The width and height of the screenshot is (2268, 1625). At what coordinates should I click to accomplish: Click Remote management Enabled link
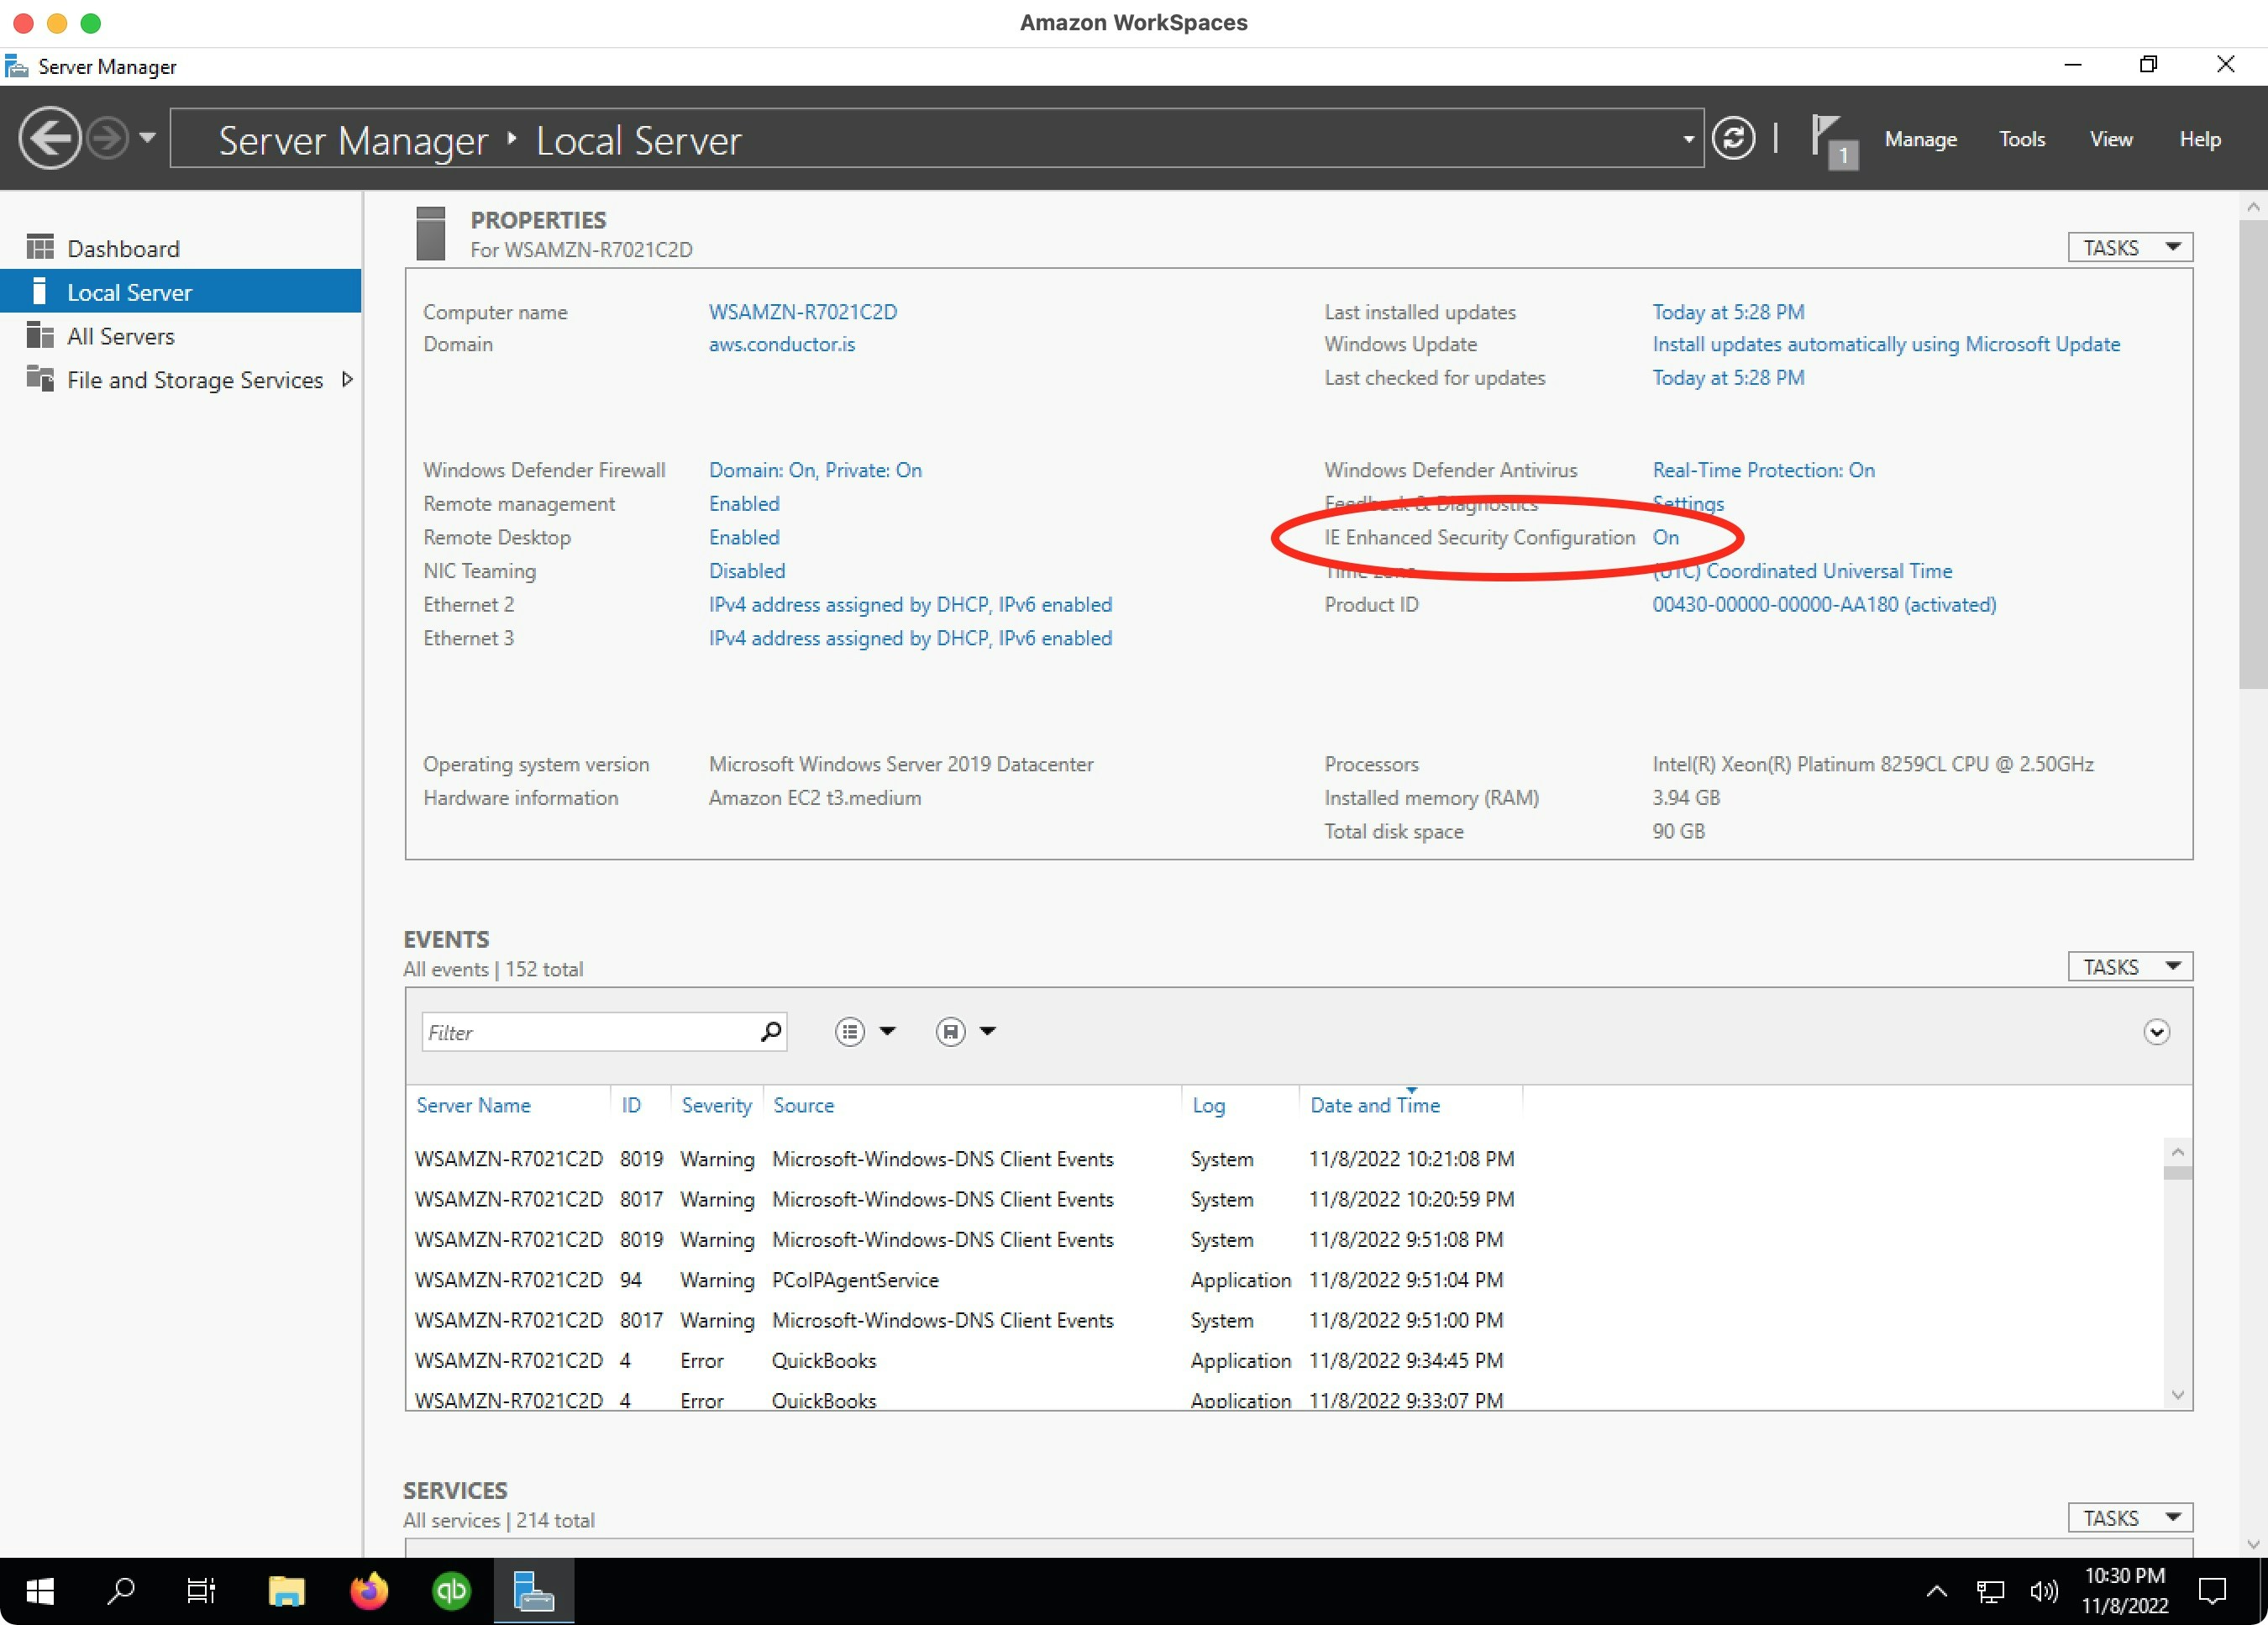tap(744, 504)
